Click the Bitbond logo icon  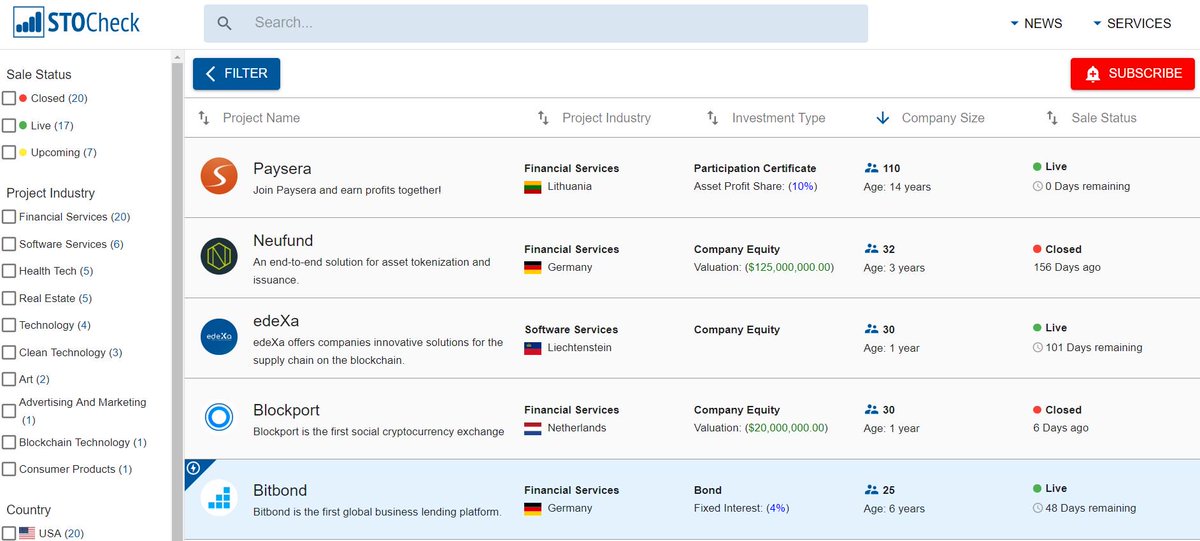218,498
